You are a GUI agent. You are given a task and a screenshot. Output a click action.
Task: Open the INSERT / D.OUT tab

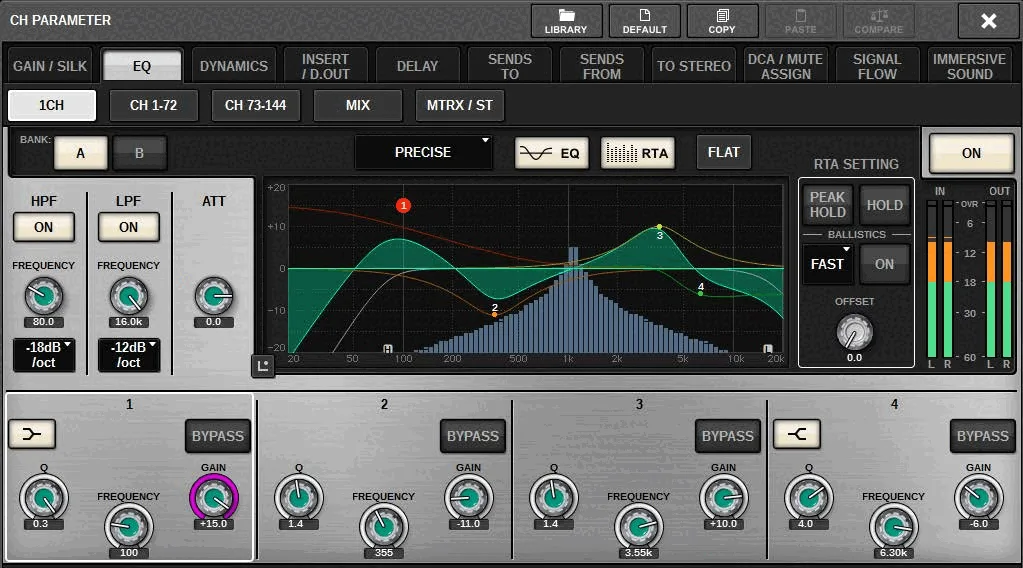(326, 67)
